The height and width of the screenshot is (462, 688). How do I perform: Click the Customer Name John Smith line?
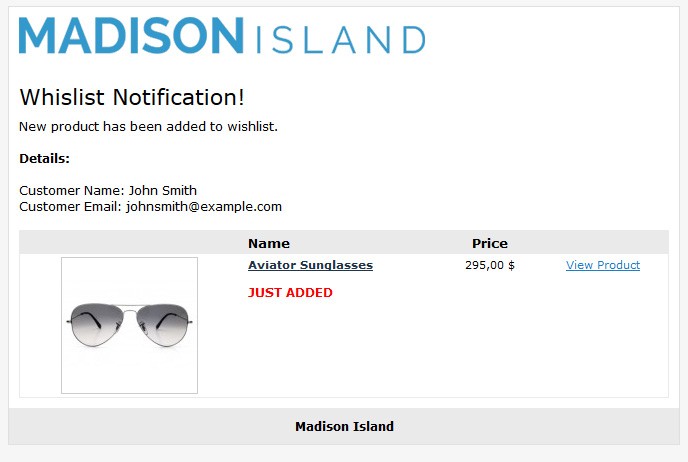[108, 190]
